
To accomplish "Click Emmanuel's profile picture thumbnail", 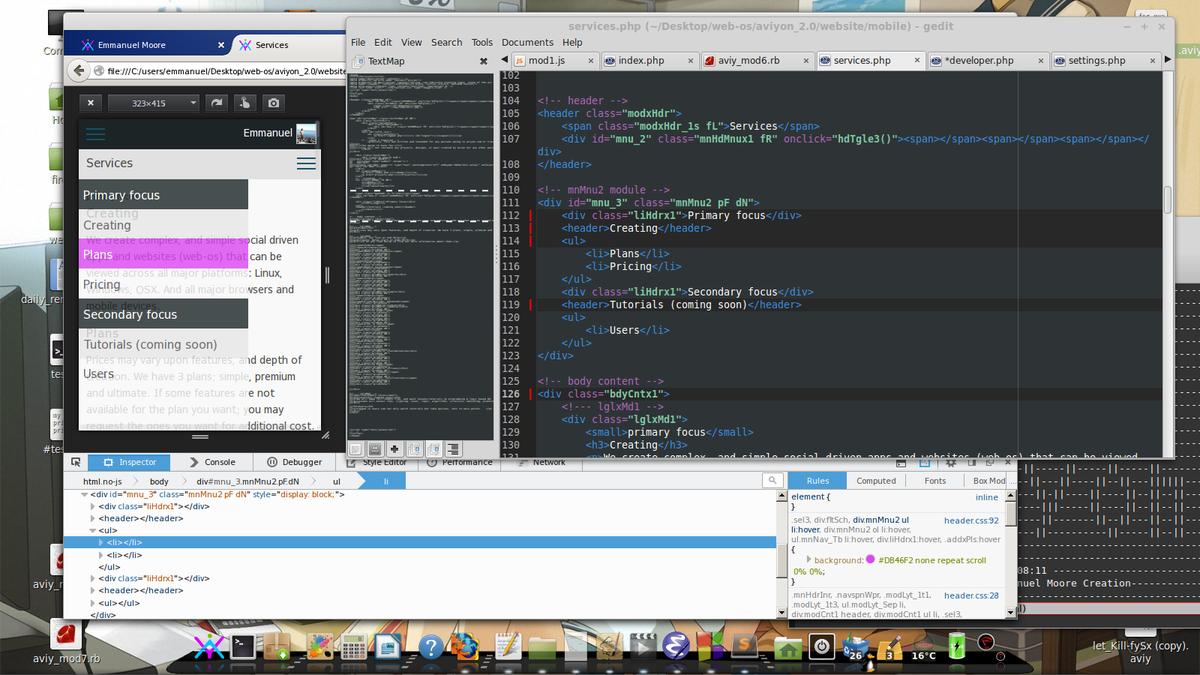I will pyautogui.click(x=307, y=133).
